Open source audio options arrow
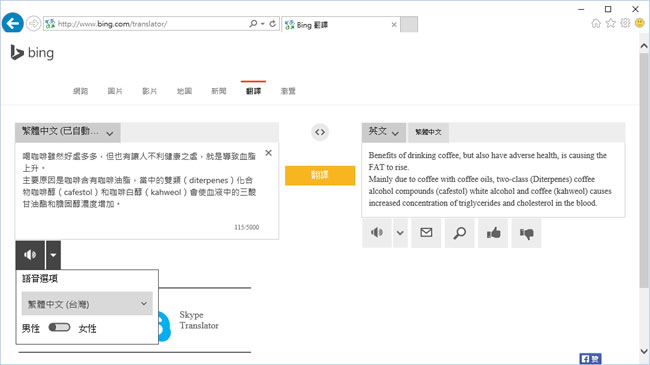 (x=53, y=255)
